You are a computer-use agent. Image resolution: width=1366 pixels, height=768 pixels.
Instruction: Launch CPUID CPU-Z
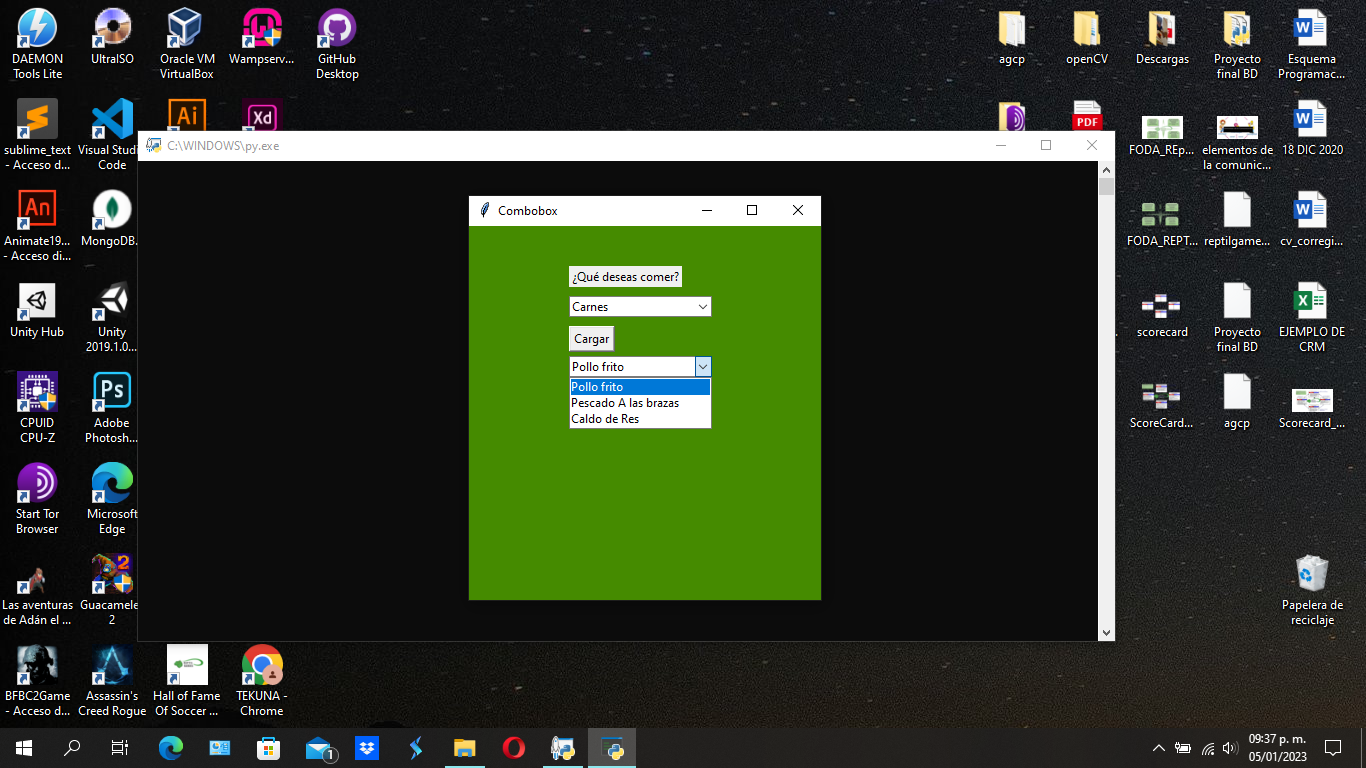coord(37,390)
